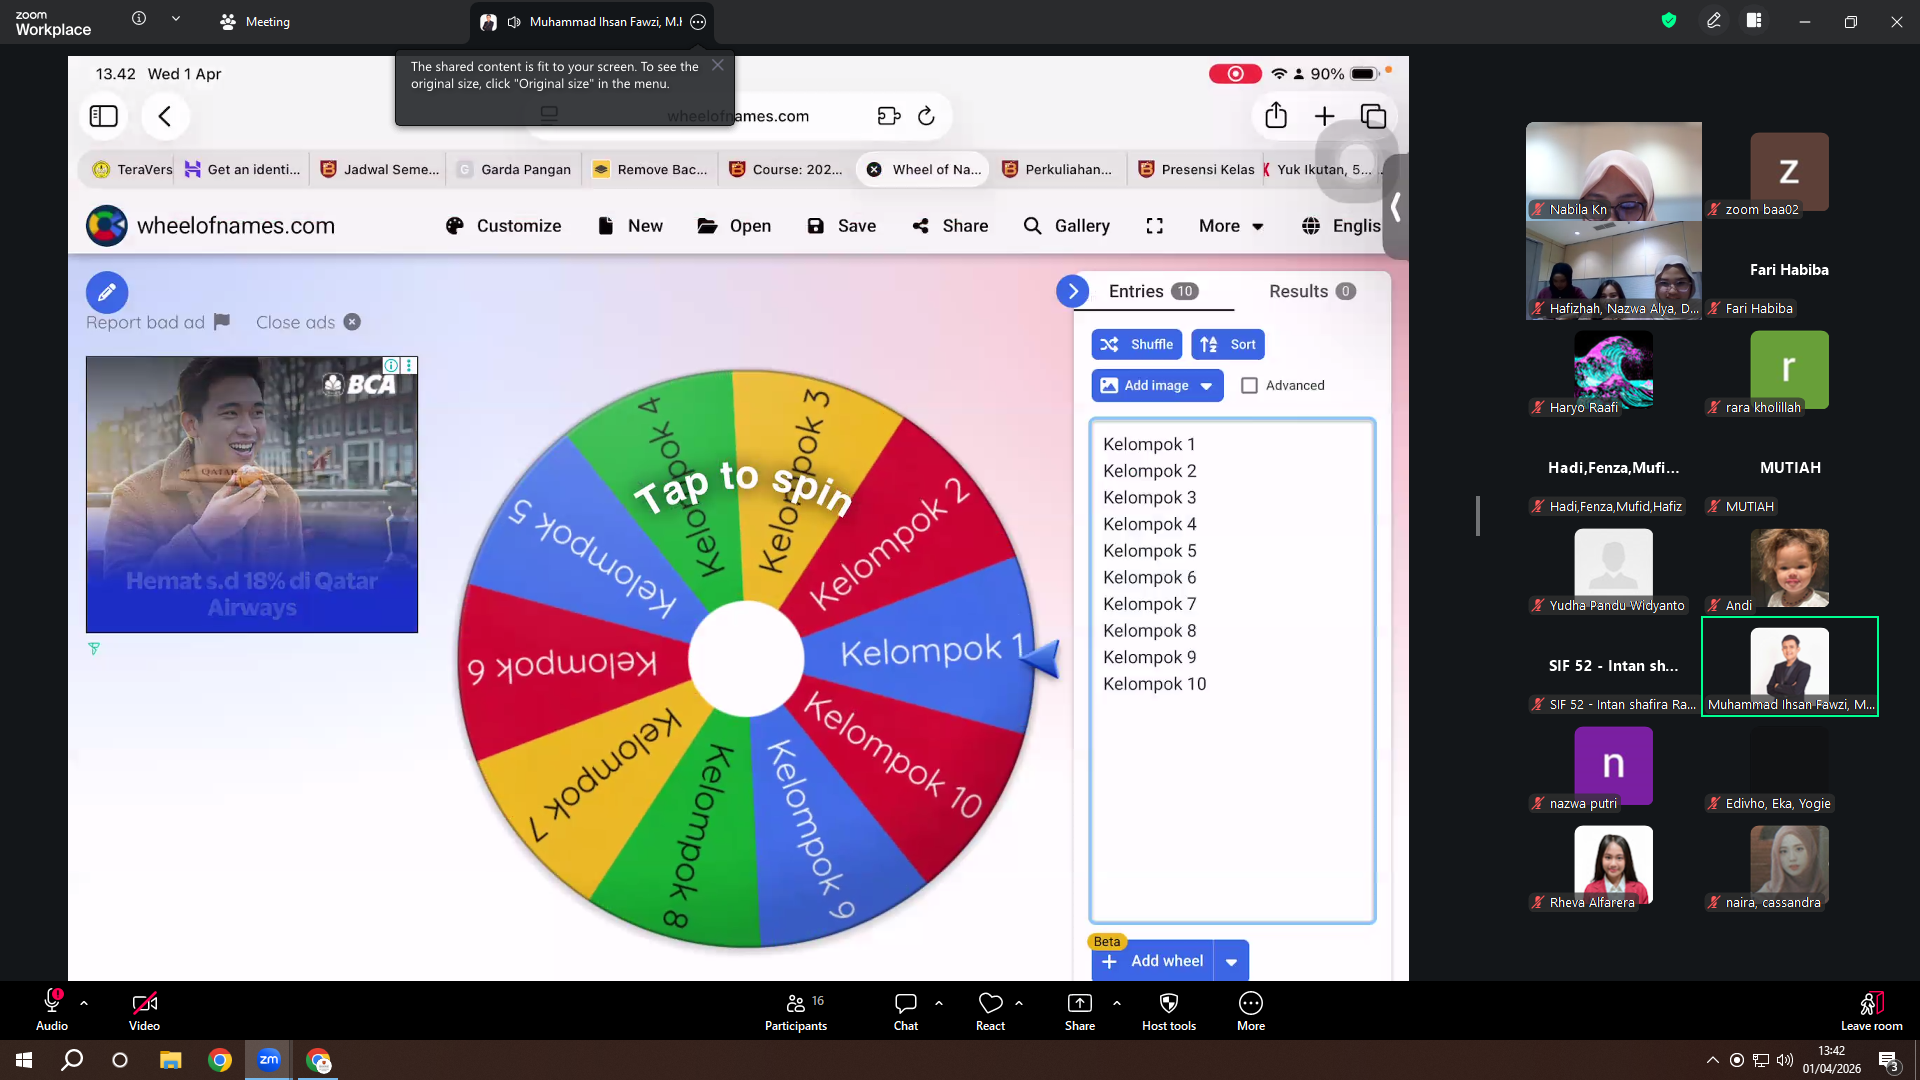This screenshot has height=1080, width=1920.
Task: Start Video in Zoom
Action: point(144,1010)
